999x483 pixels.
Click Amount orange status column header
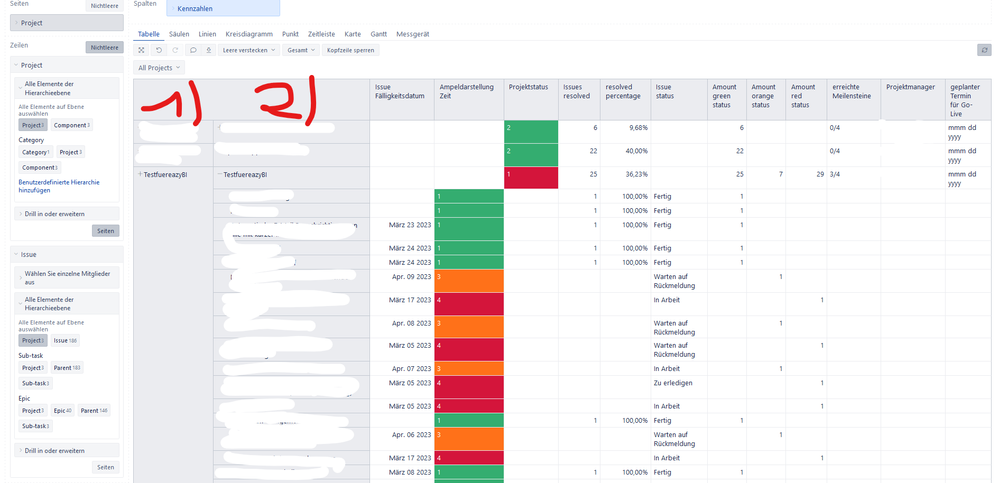pyautogui.click(x=766, y=99)
